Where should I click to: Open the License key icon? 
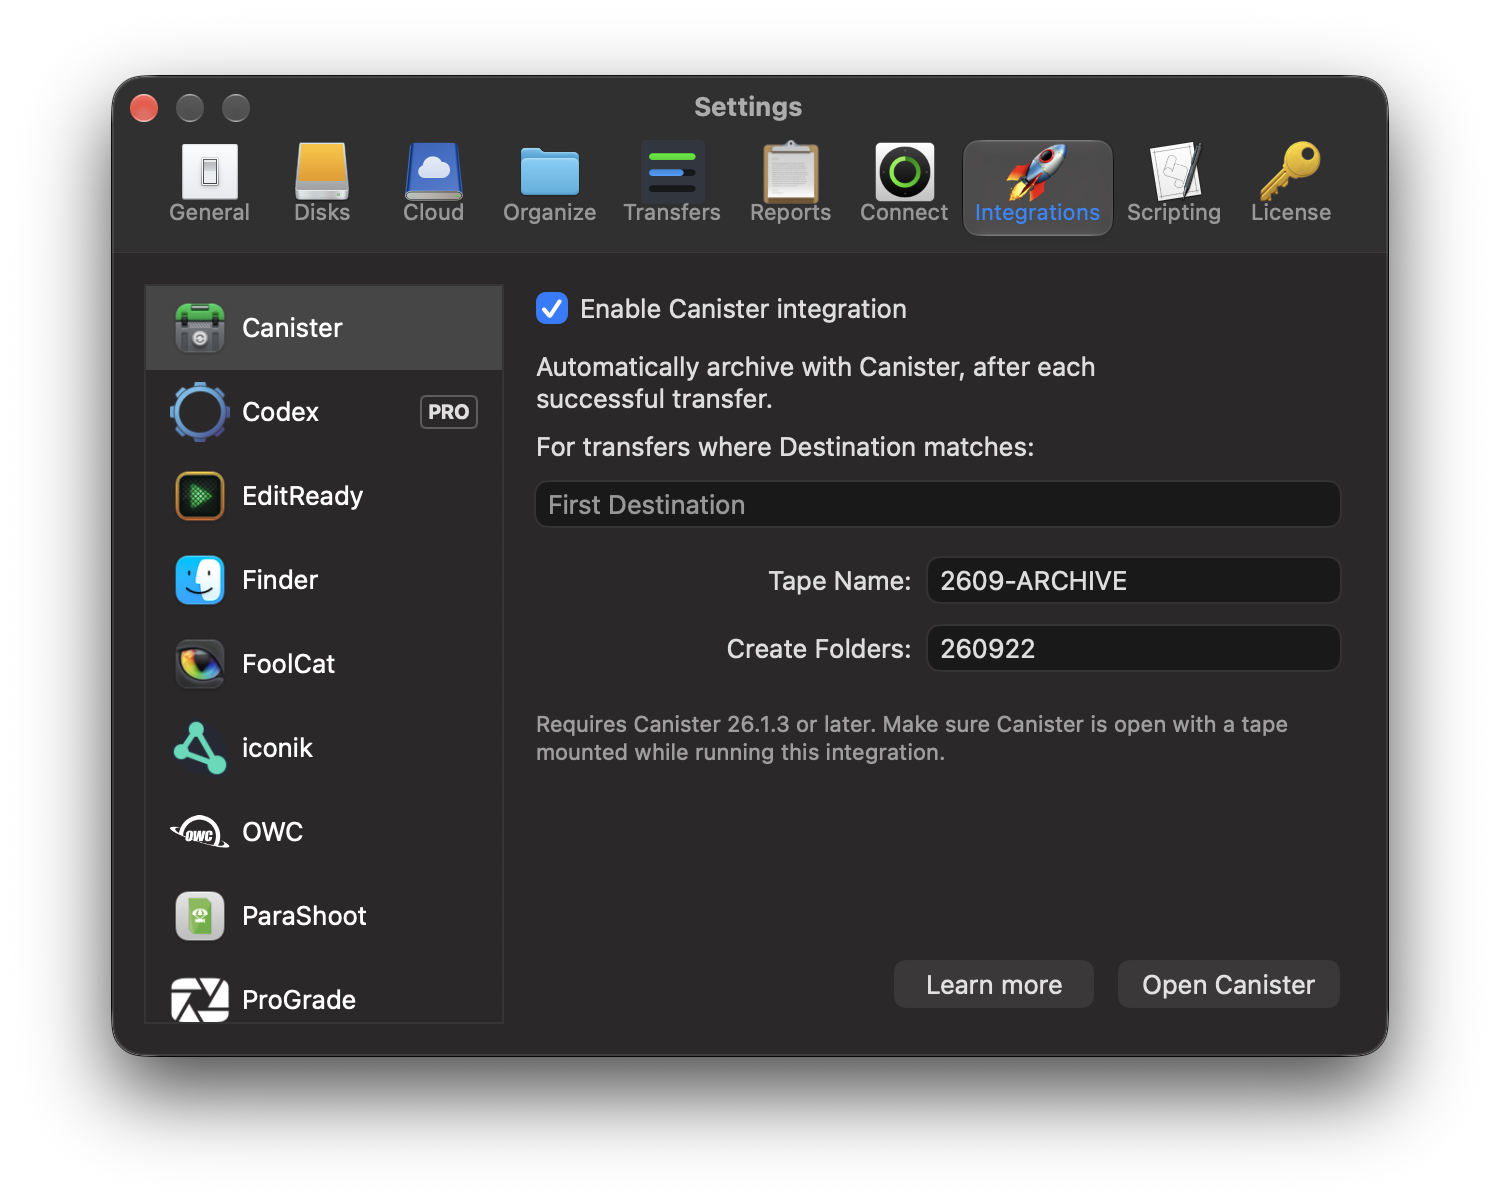(1291, 171)
